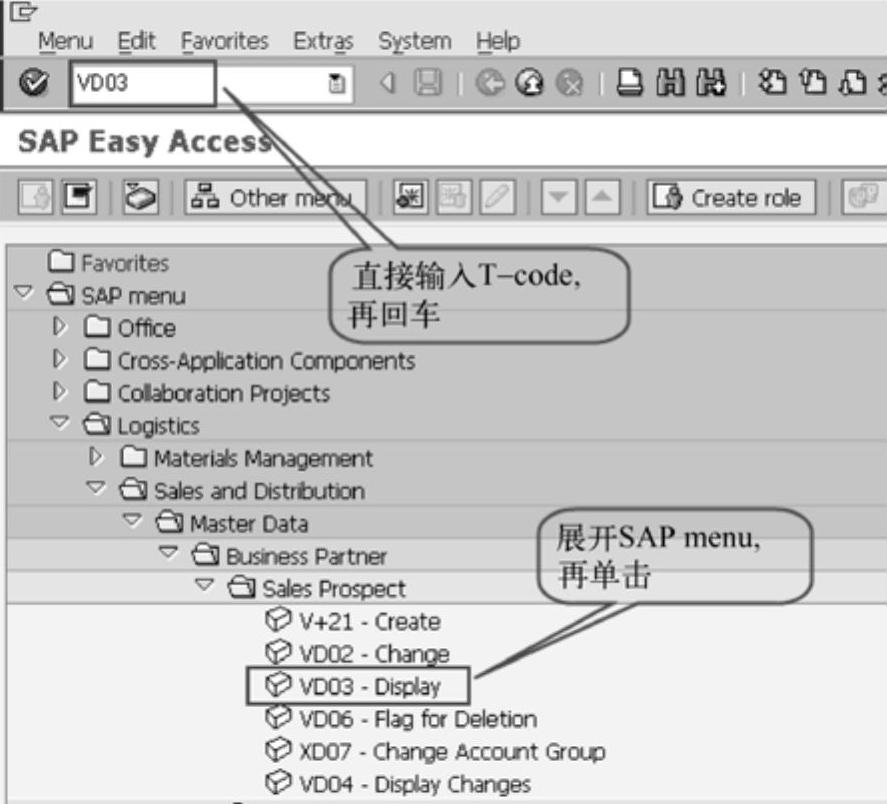Image resolution: width=887 pixels, height=804 pixels.
Task: Open the Help menu
Action: 498,41
